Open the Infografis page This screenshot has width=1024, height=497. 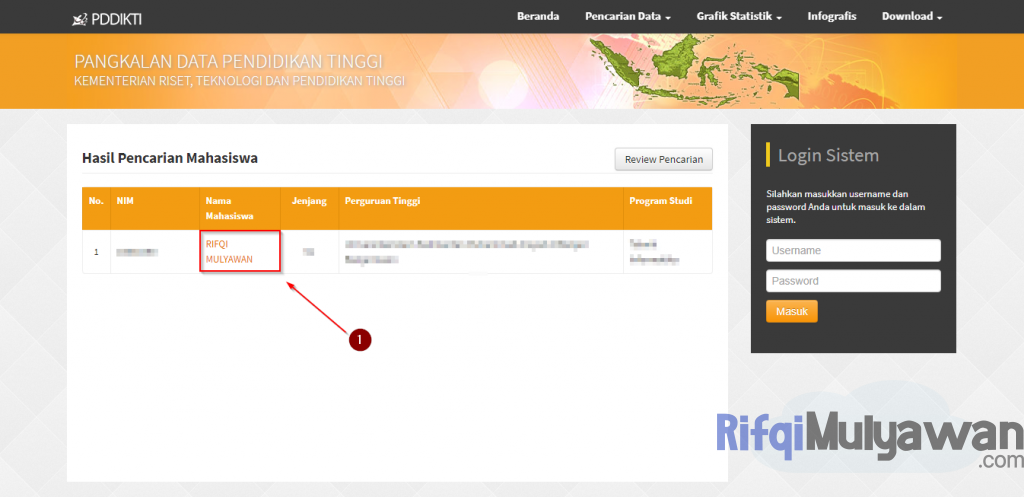[831, 16]
